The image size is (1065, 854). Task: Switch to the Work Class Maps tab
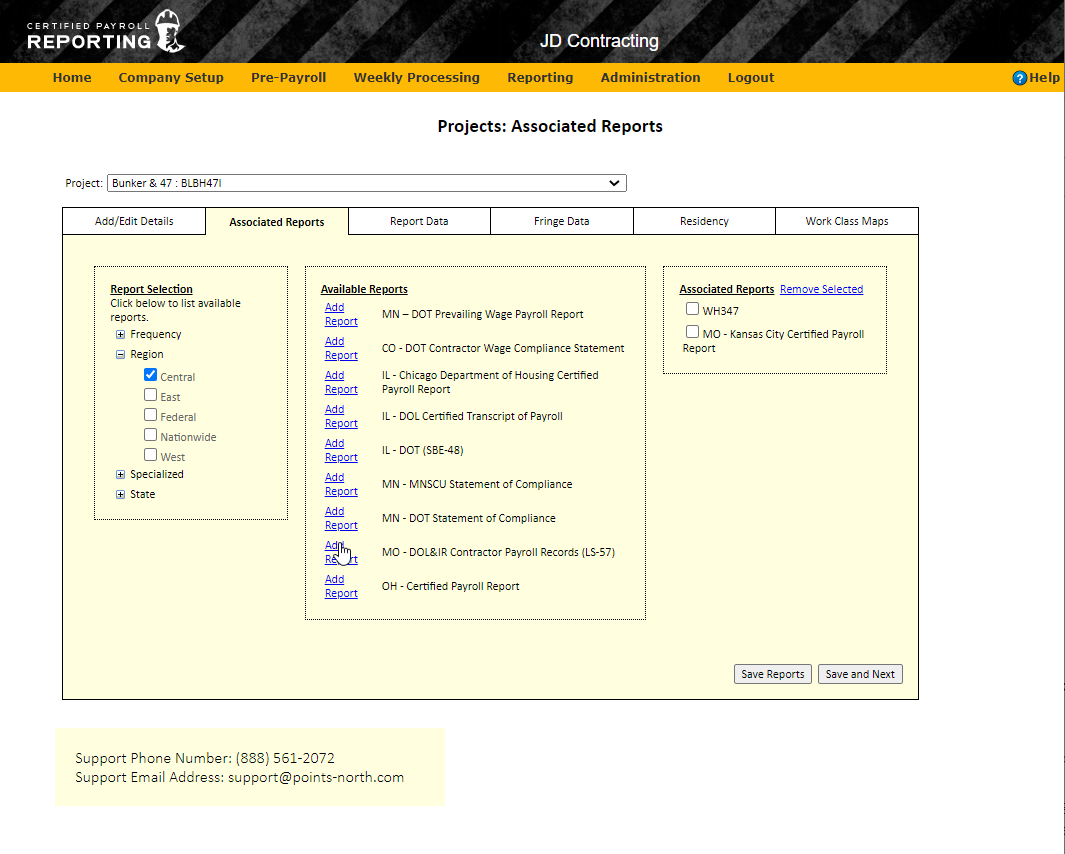click(x=847, y=221)
